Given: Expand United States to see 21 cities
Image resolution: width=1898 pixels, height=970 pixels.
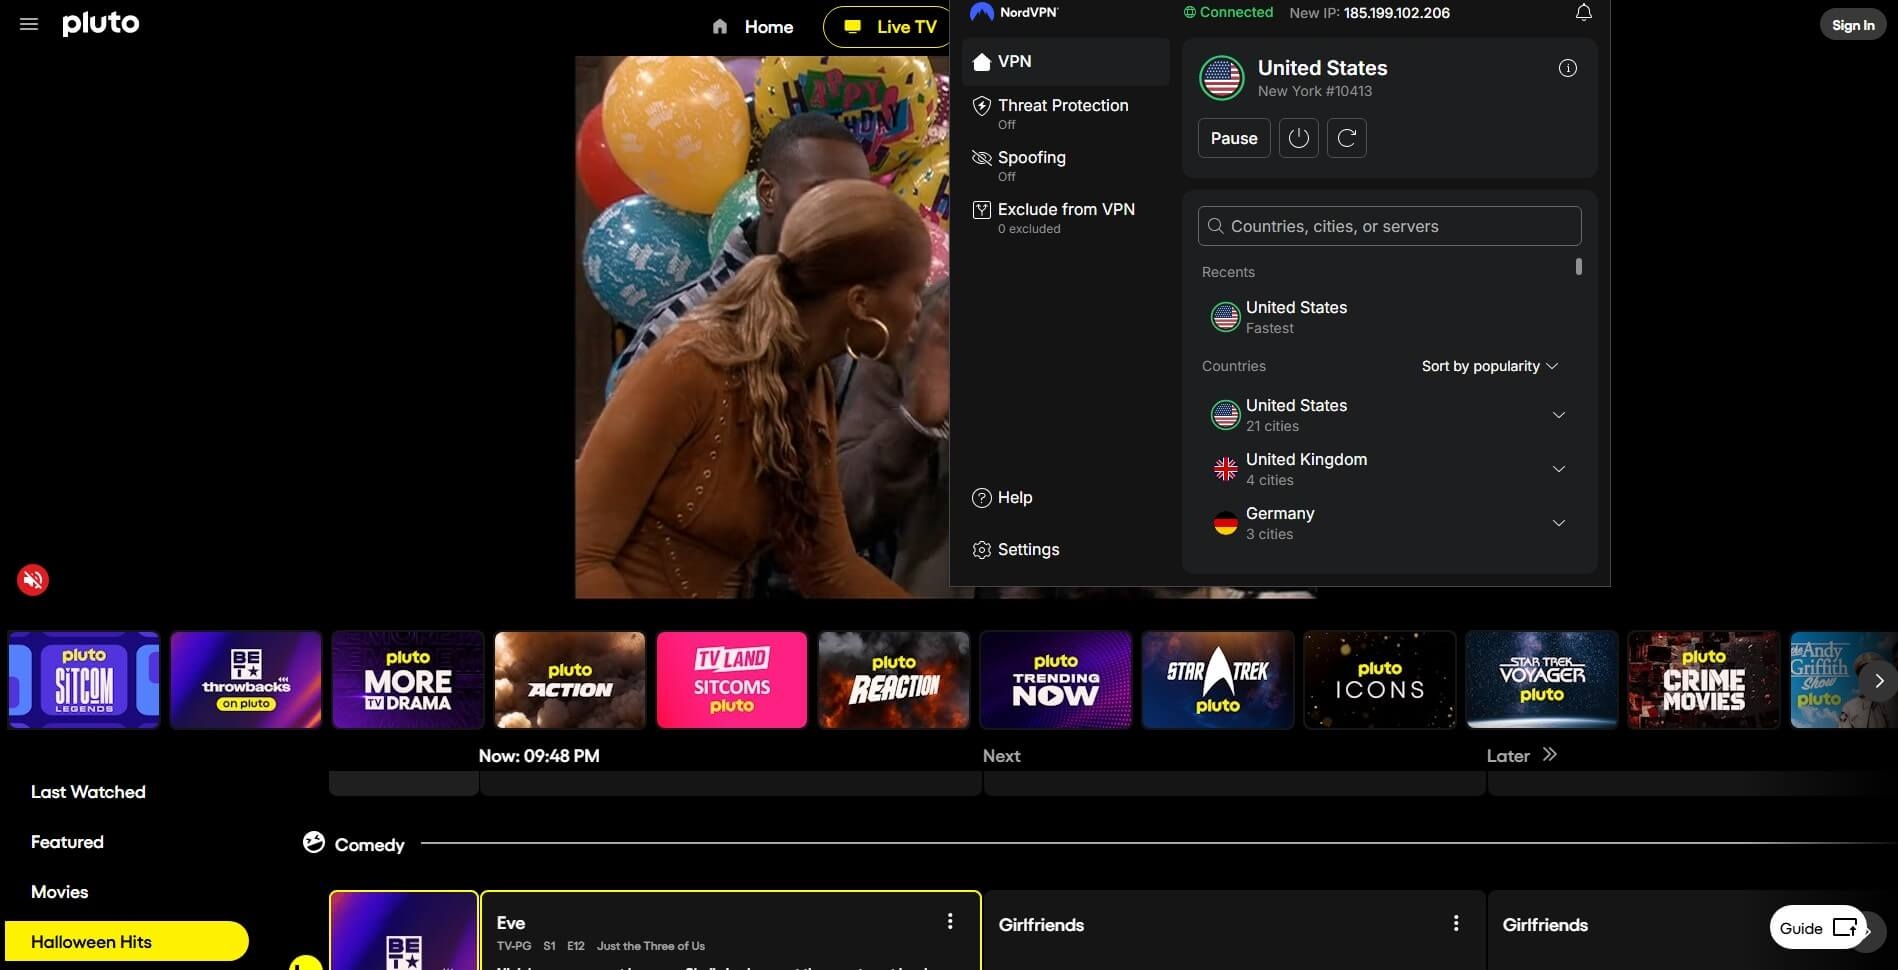Looking at the screenshot, I should coord(1559,414).
